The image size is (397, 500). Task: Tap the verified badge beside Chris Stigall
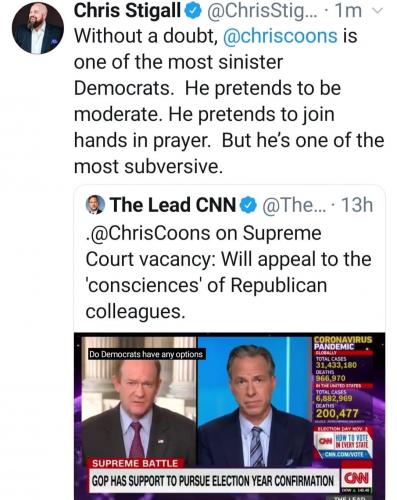tap(193, 11)
